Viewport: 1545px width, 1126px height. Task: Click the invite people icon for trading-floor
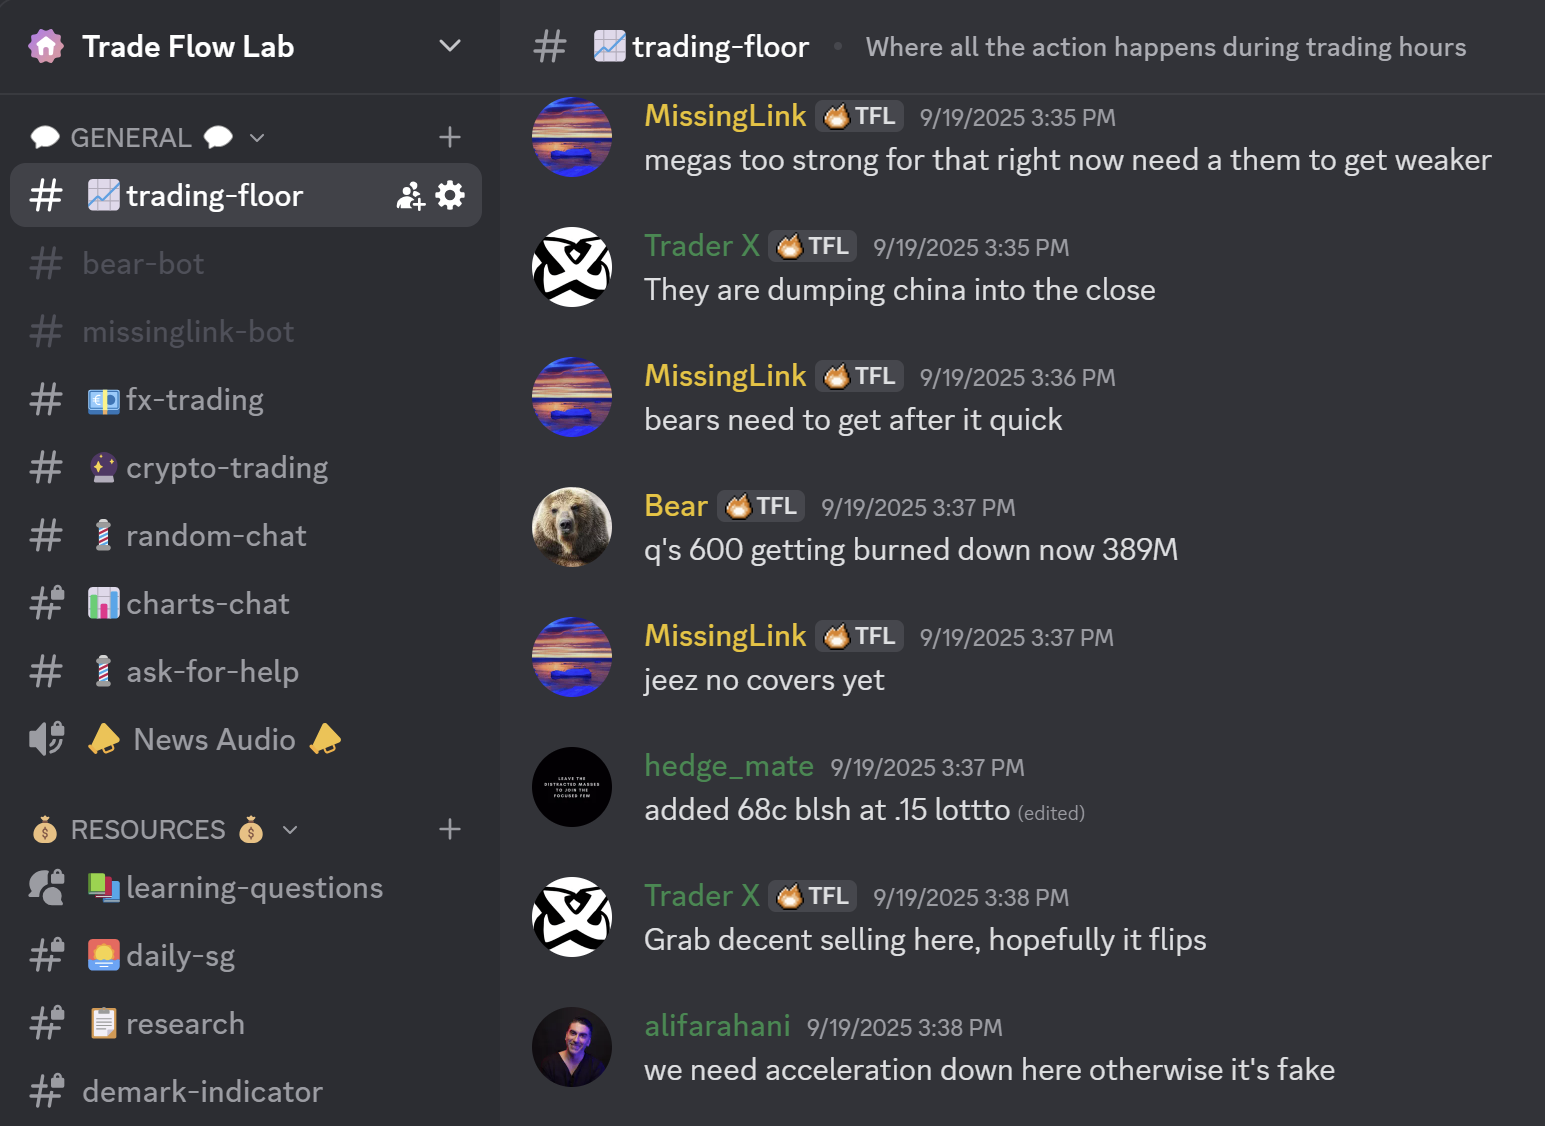click(x=410, y=196)
